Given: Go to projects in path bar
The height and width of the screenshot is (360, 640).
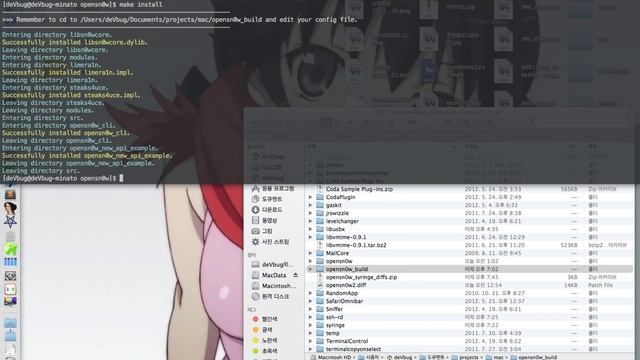Looking at the screenshot, I should [x=464, y=357].
